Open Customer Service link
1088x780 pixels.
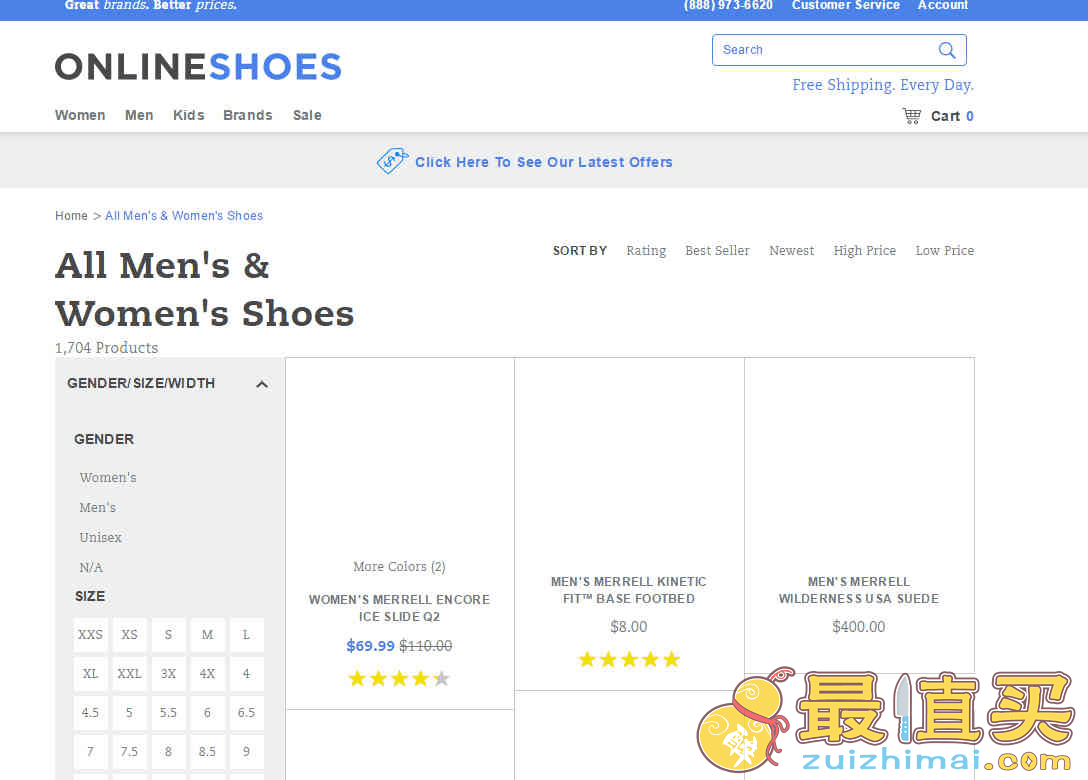[846, 6]
